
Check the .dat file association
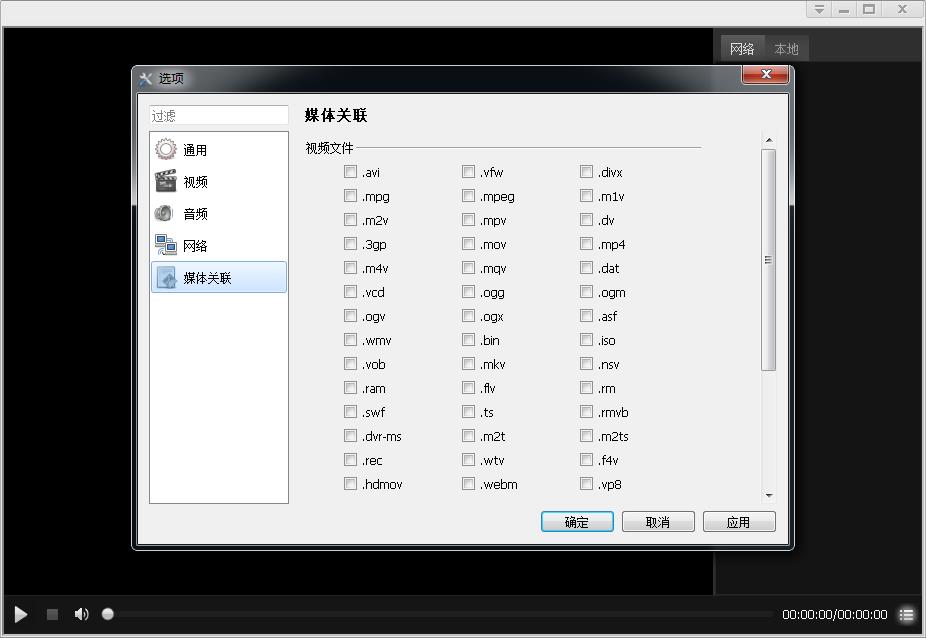[x=586, y=268]
